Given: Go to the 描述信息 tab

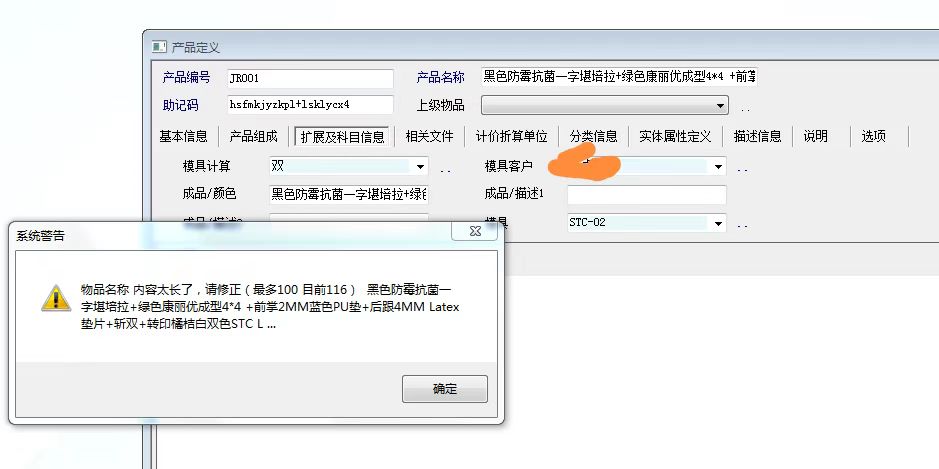Looking at the screenshot, I should [758, 137].
